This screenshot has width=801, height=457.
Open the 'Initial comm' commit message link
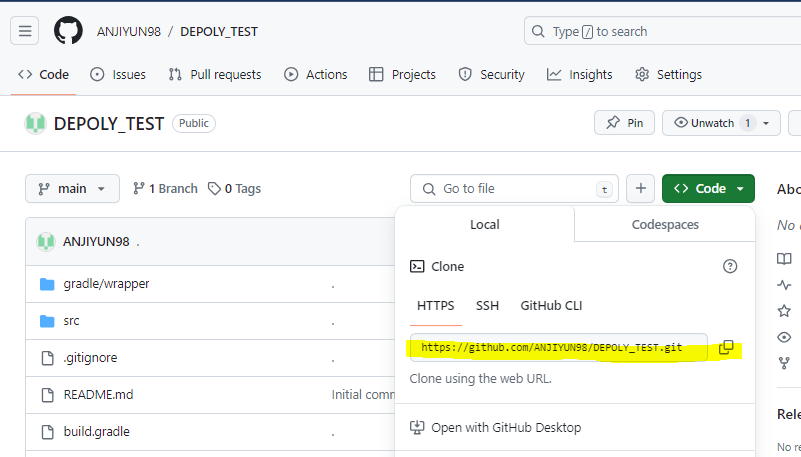pos(363,394)
